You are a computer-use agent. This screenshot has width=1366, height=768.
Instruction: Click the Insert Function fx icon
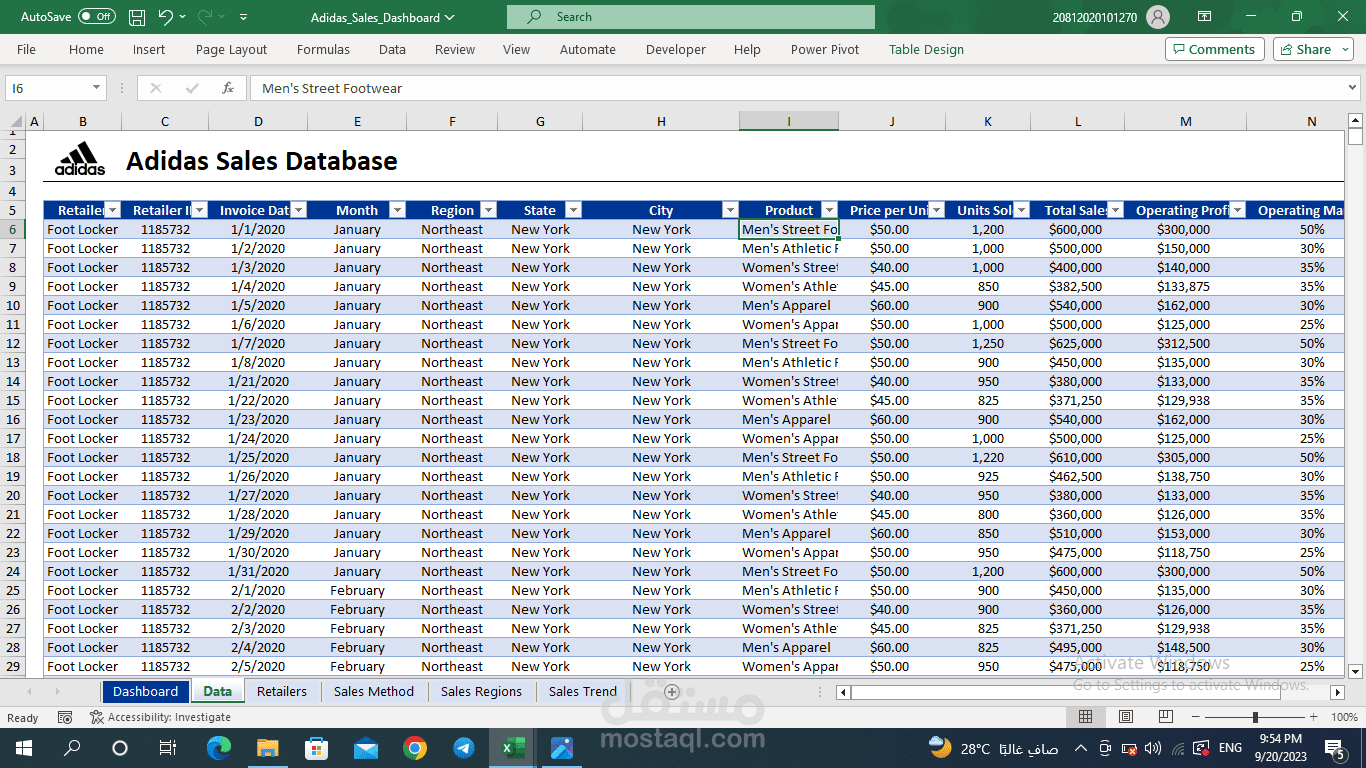228,88
